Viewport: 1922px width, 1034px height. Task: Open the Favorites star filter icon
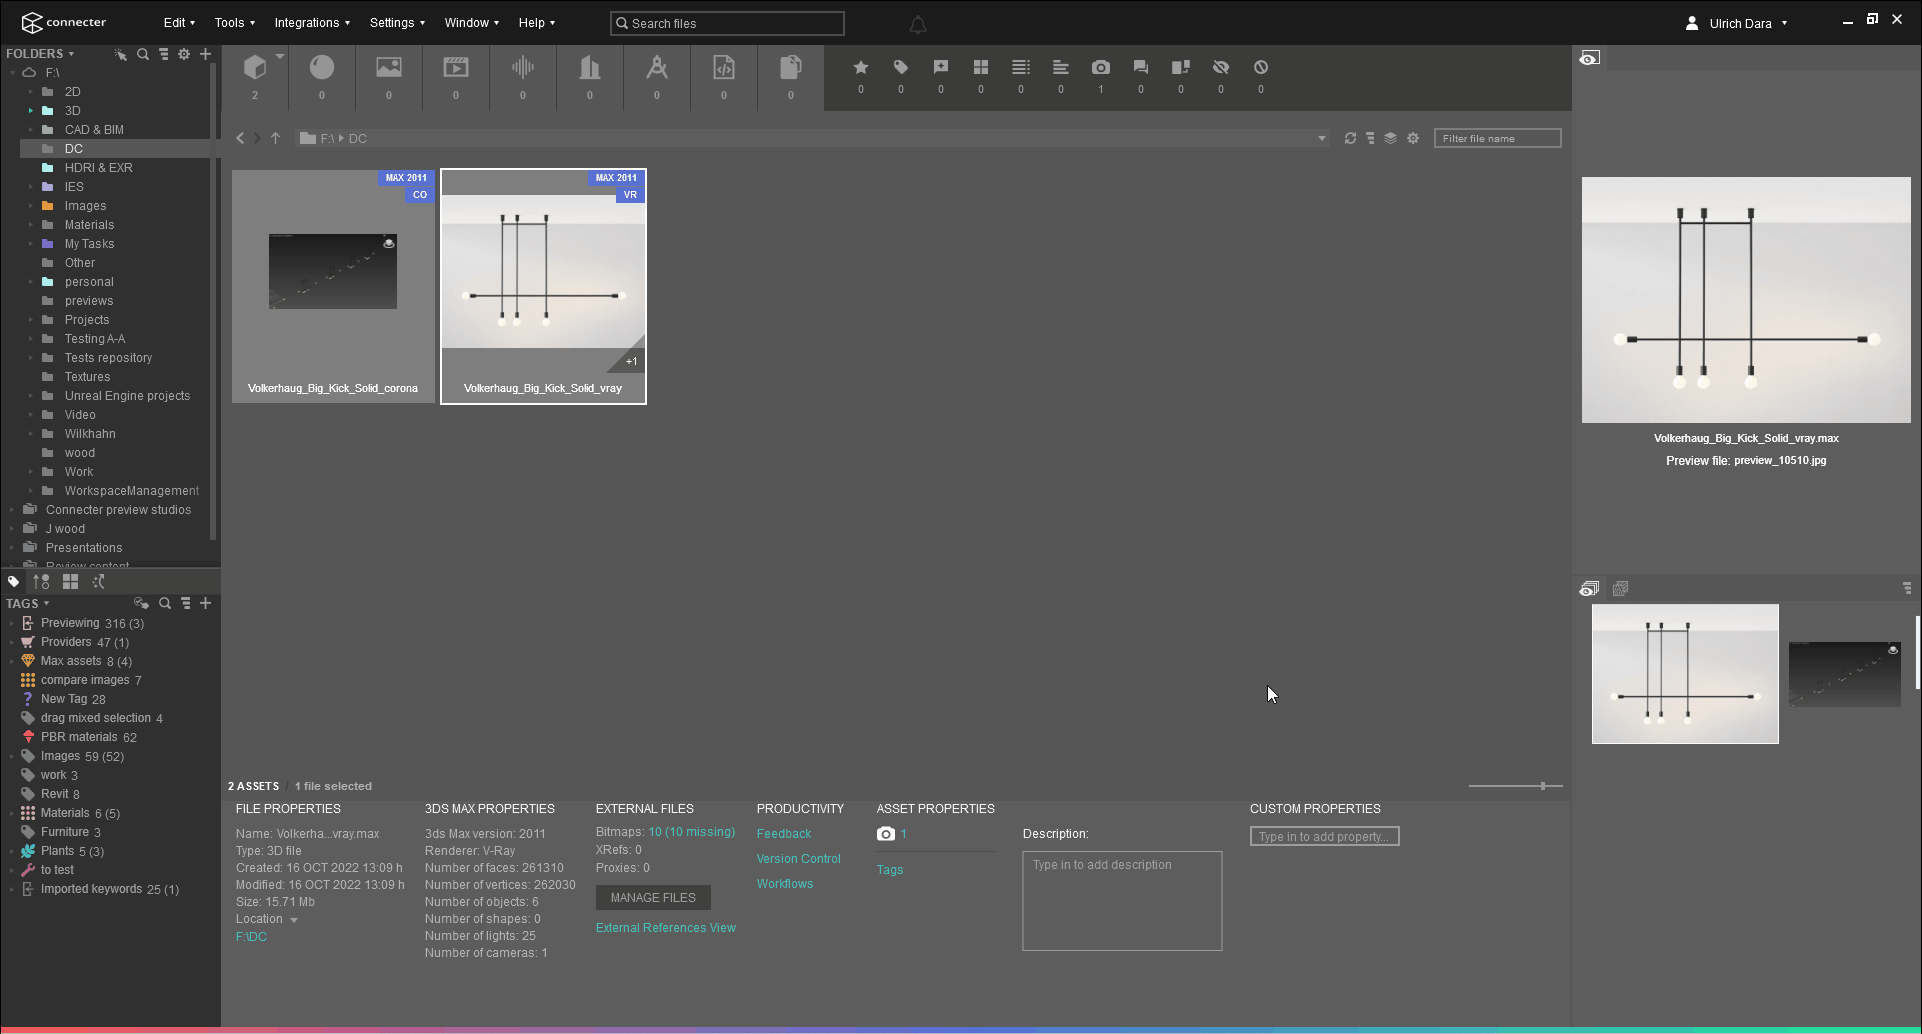coord(861,67)
